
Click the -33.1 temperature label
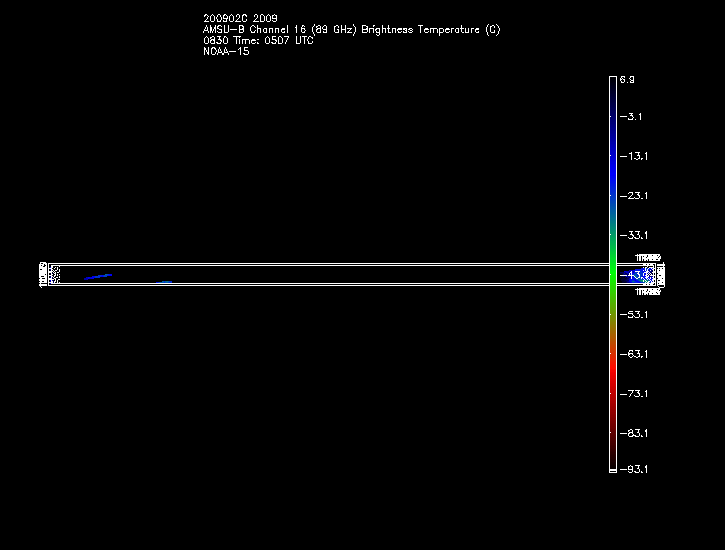point(633,235)
